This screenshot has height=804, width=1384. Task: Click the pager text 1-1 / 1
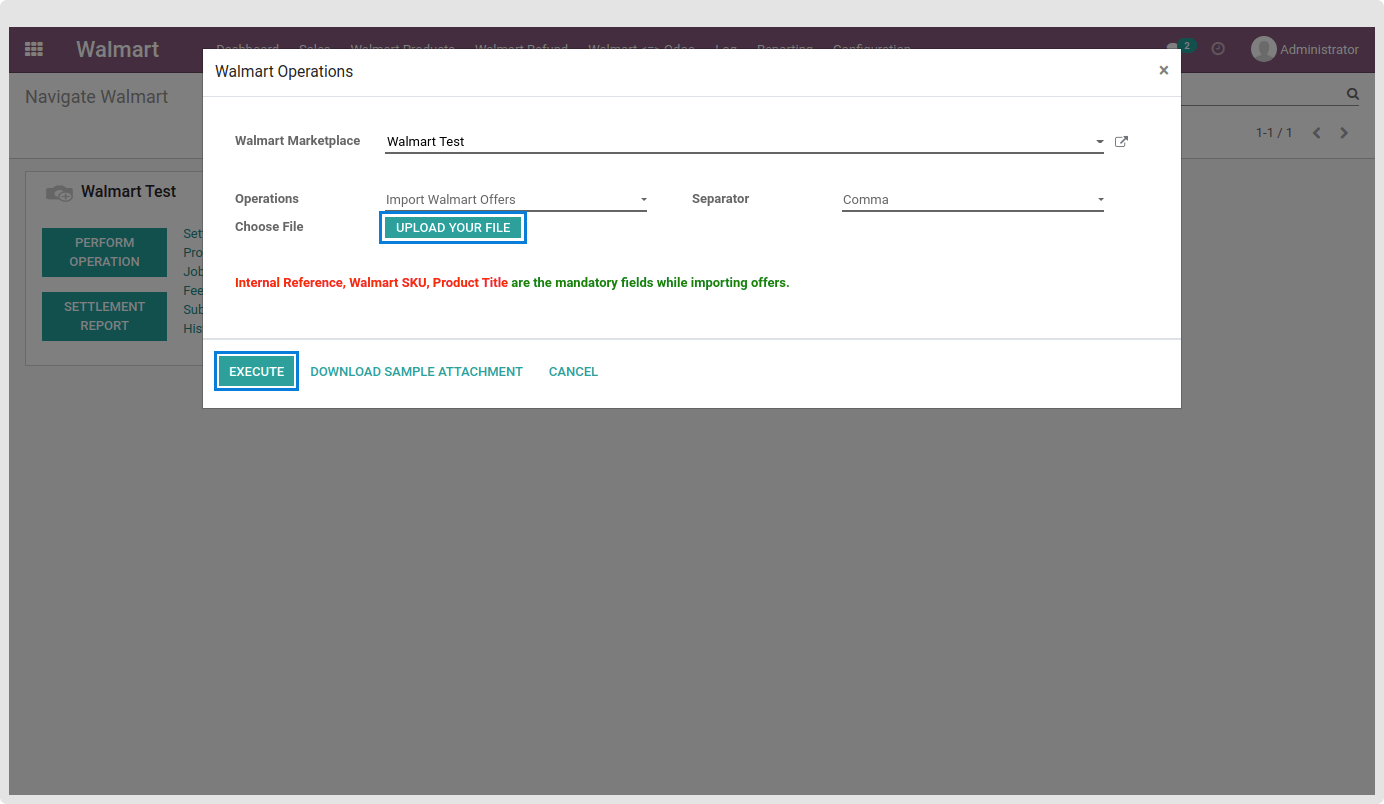(x=1274, y=133)
